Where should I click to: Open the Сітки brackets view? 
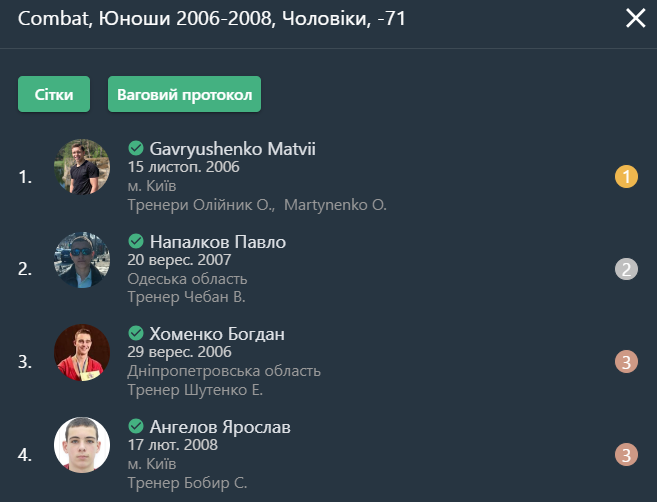[x=54, y=94]
